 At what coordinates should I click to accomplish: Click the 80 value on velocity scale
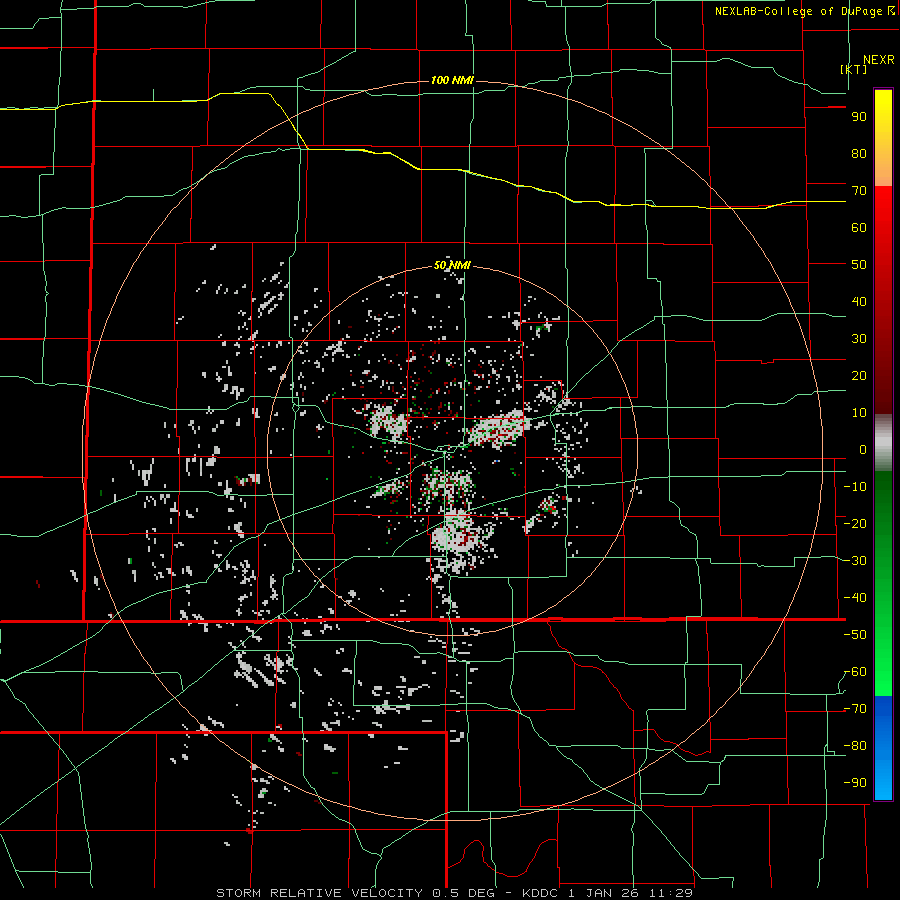coord(859,154)
